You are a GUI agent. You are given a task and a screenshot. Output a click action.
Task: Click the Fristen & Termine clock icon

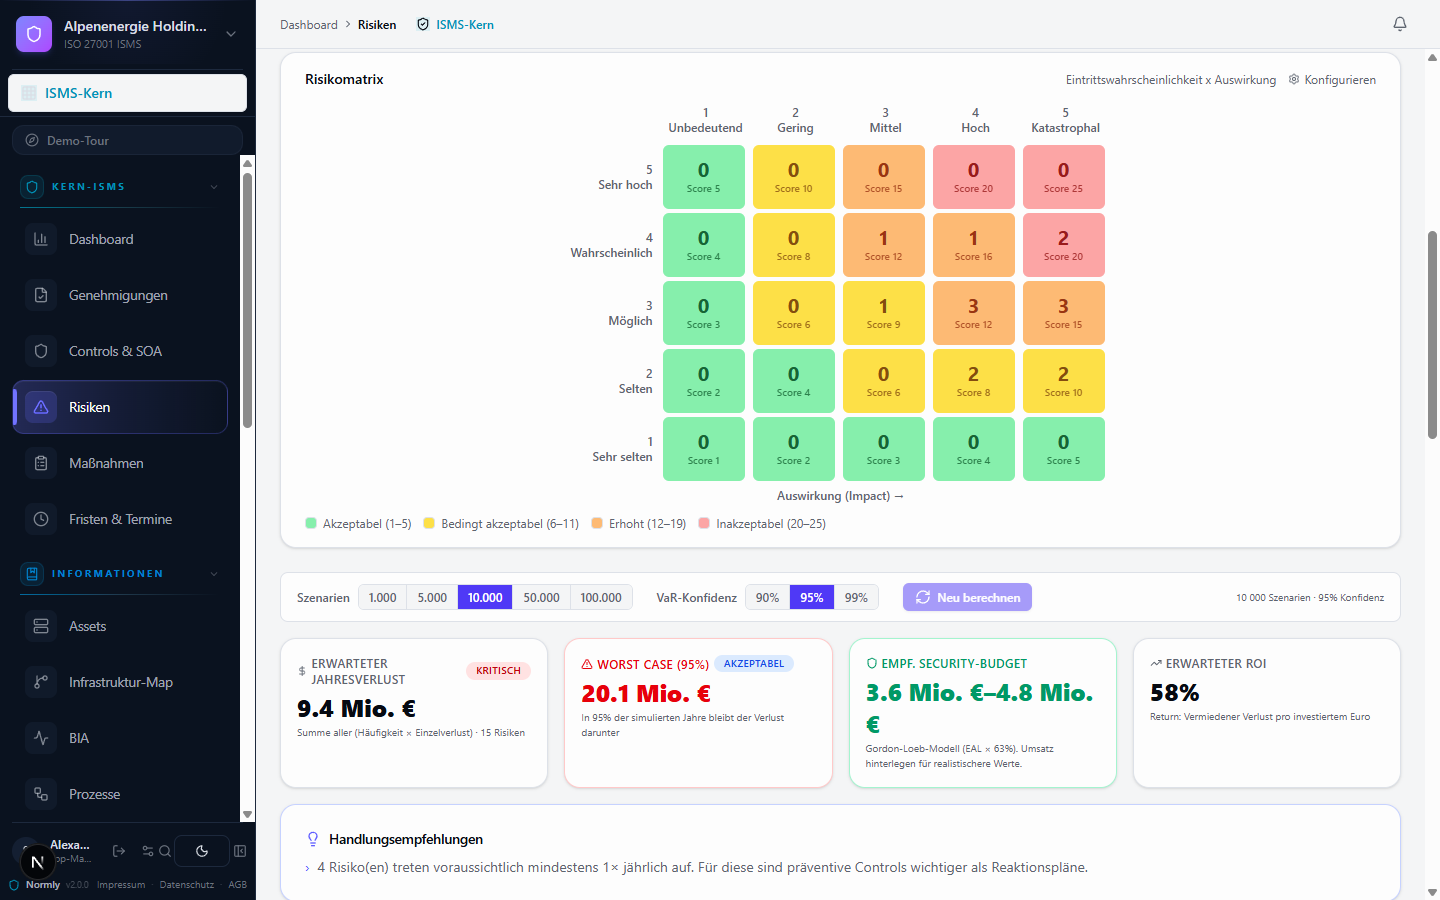41,519
